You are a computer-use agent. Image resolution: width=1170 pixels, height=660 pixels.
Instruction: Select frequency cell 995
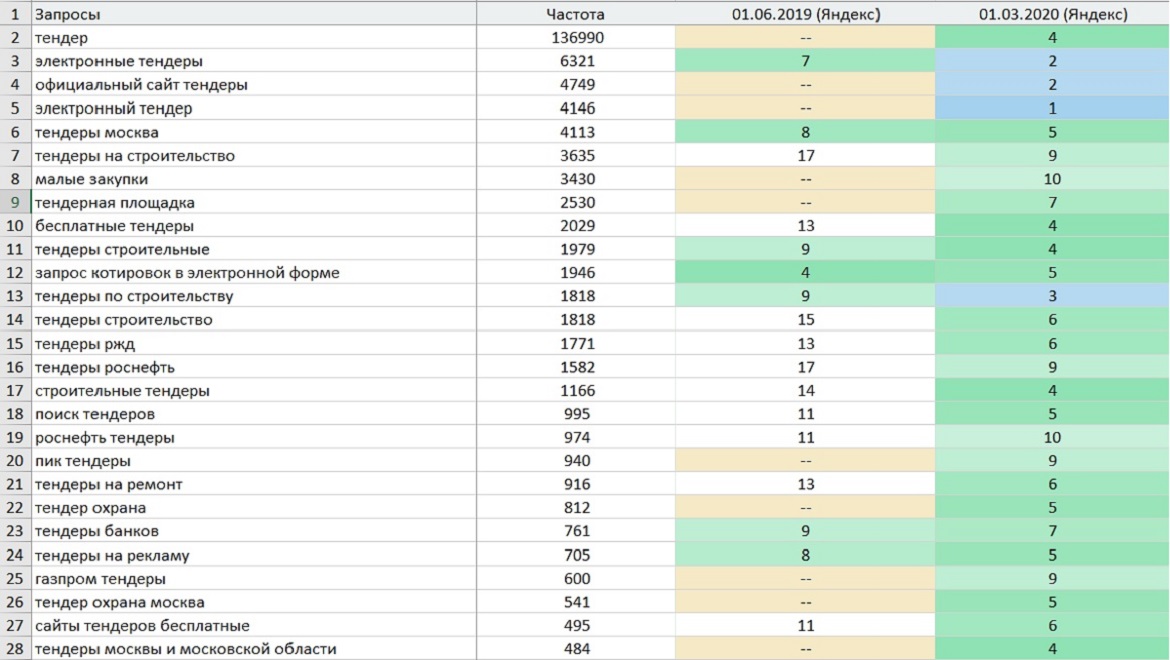(575, 413)
